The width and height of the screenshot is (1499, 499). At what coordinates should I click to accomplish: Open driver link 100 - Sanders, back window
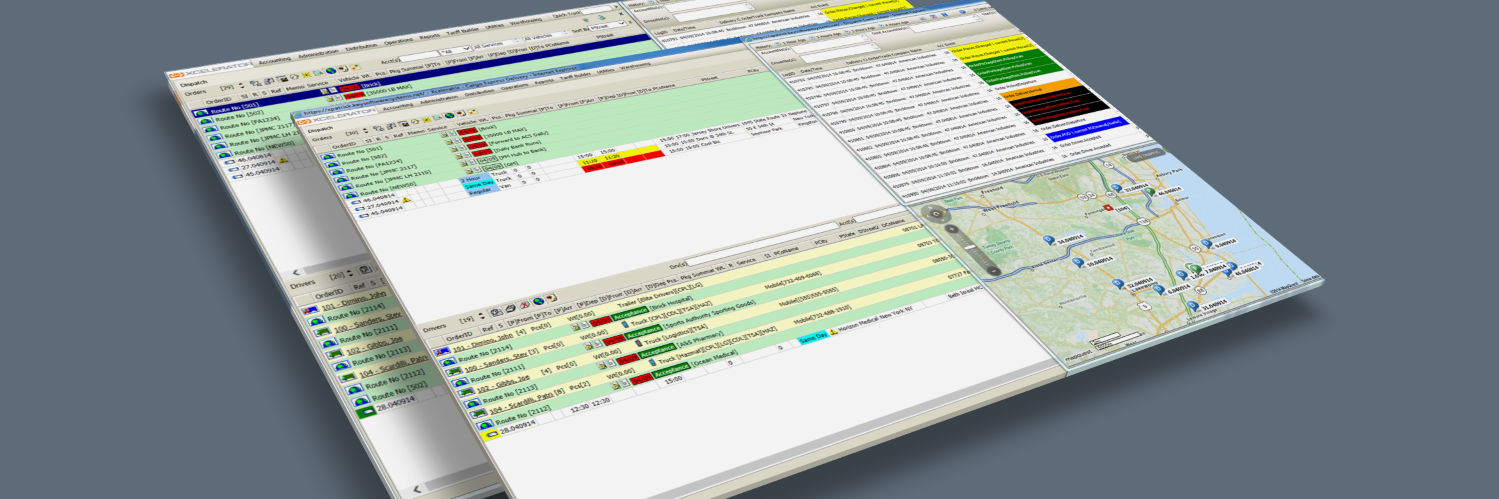pos(366,322)
